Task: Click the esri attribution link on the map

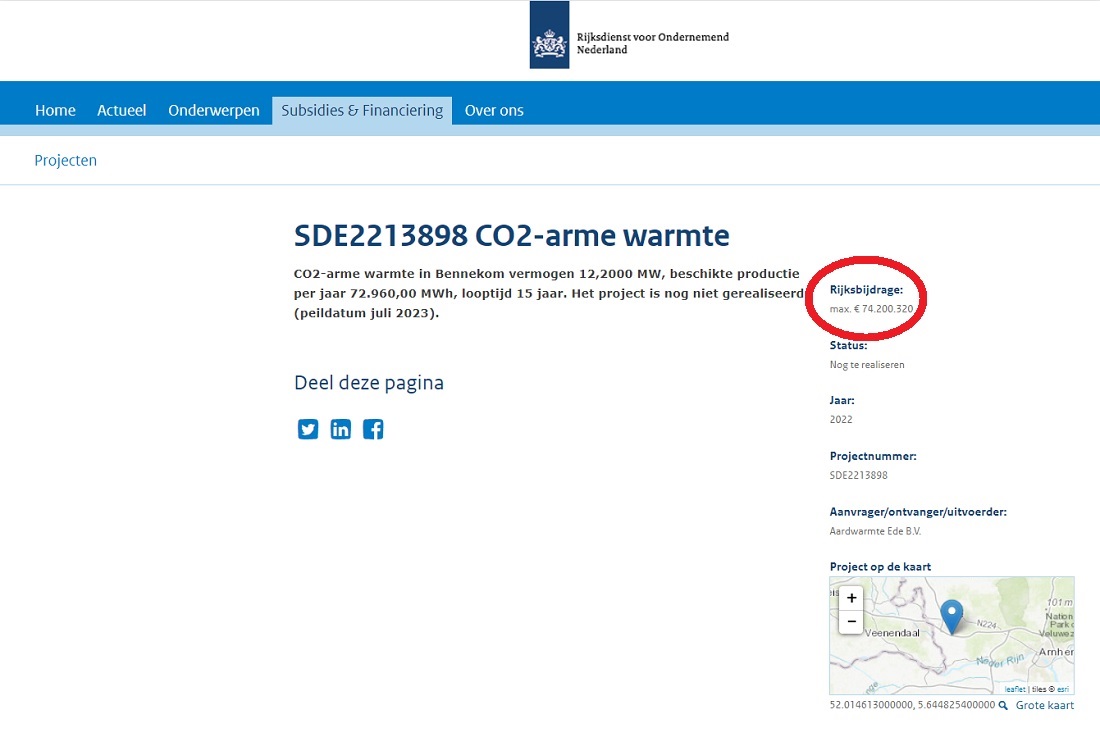Action: point(1063,689)
